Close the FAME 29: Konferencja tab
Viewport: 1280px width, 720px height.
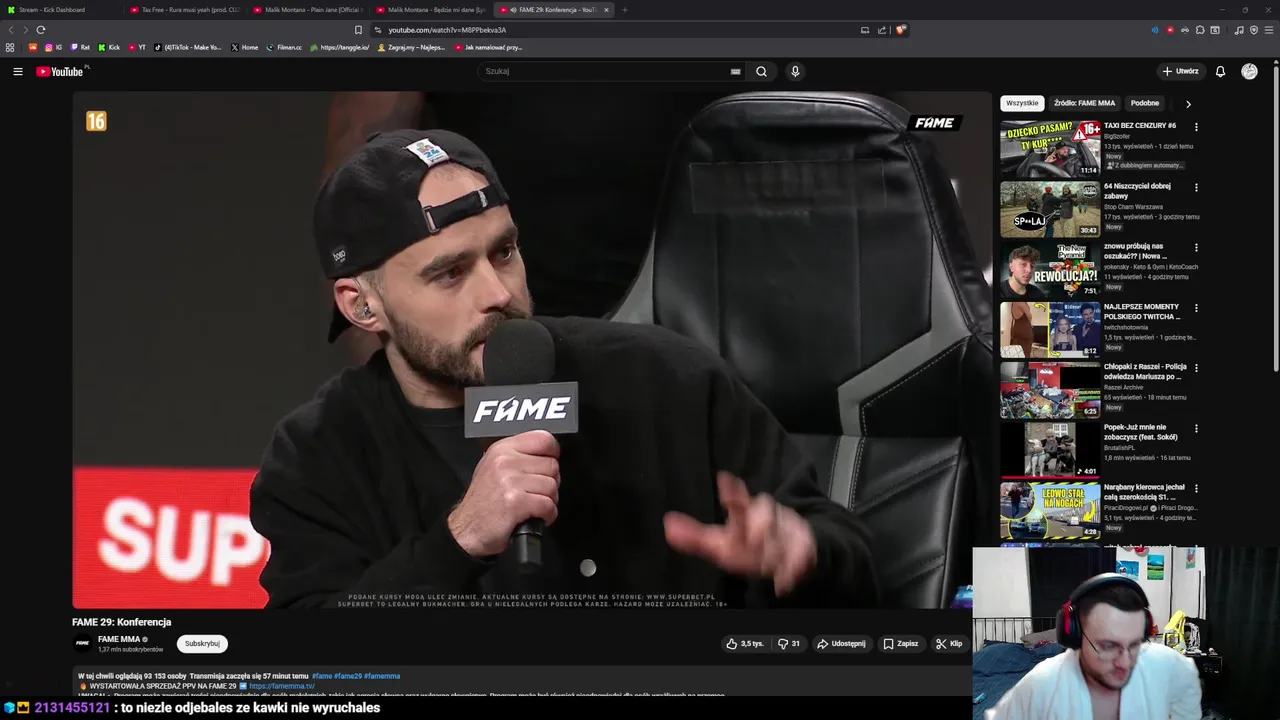[x=606, y=10]
